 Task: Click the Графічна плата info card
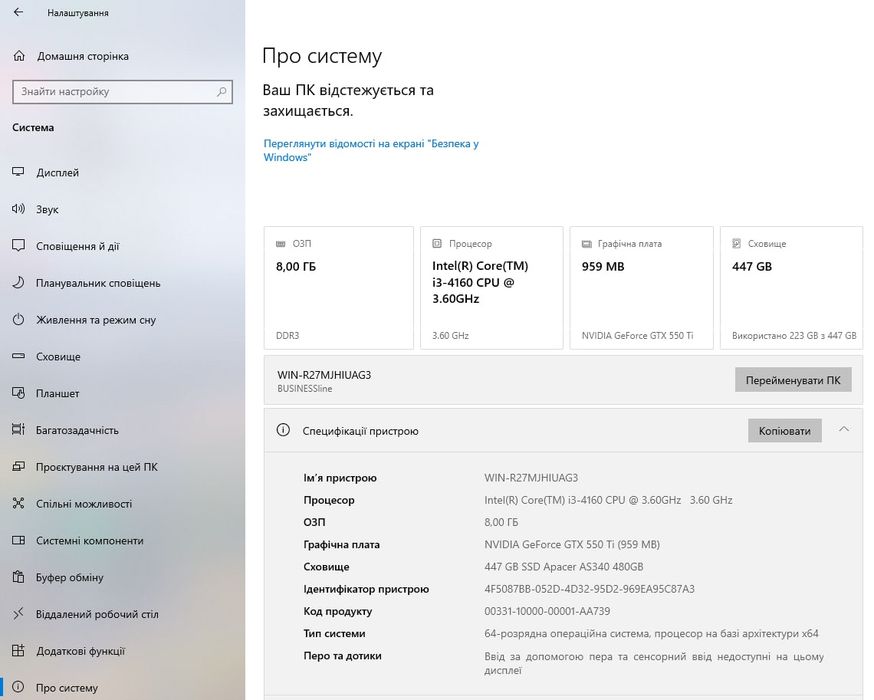pyautogui.click(x=641, y=288)
